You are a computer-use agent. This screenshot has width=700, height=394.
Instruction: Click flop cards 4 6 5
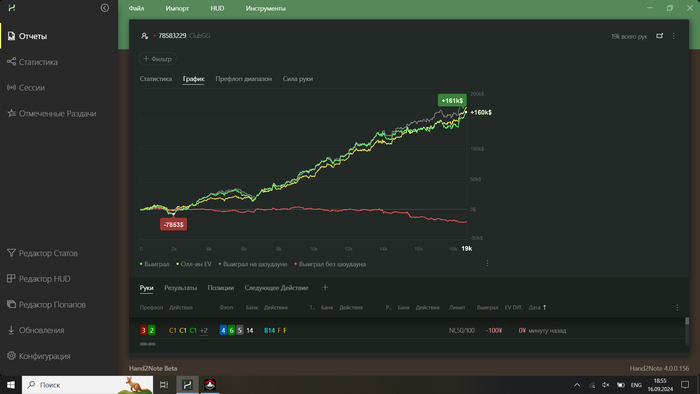pyautogui.click(x=231, y=330)
